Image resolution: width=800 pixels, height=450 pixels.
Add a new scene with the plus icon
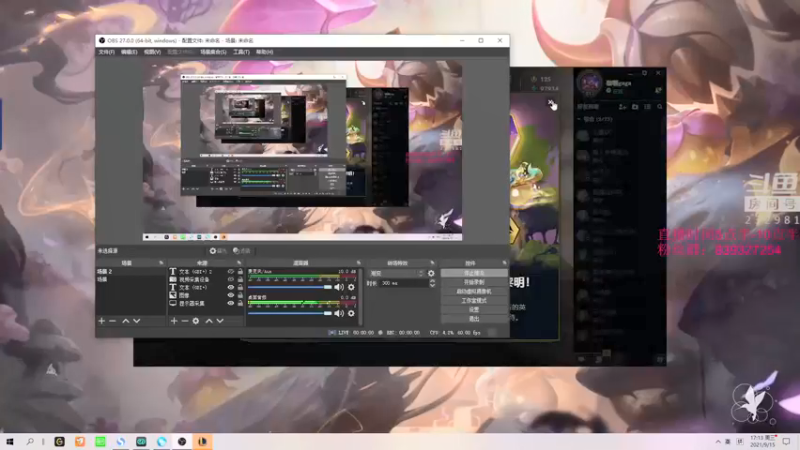click(x=102, y=321)
